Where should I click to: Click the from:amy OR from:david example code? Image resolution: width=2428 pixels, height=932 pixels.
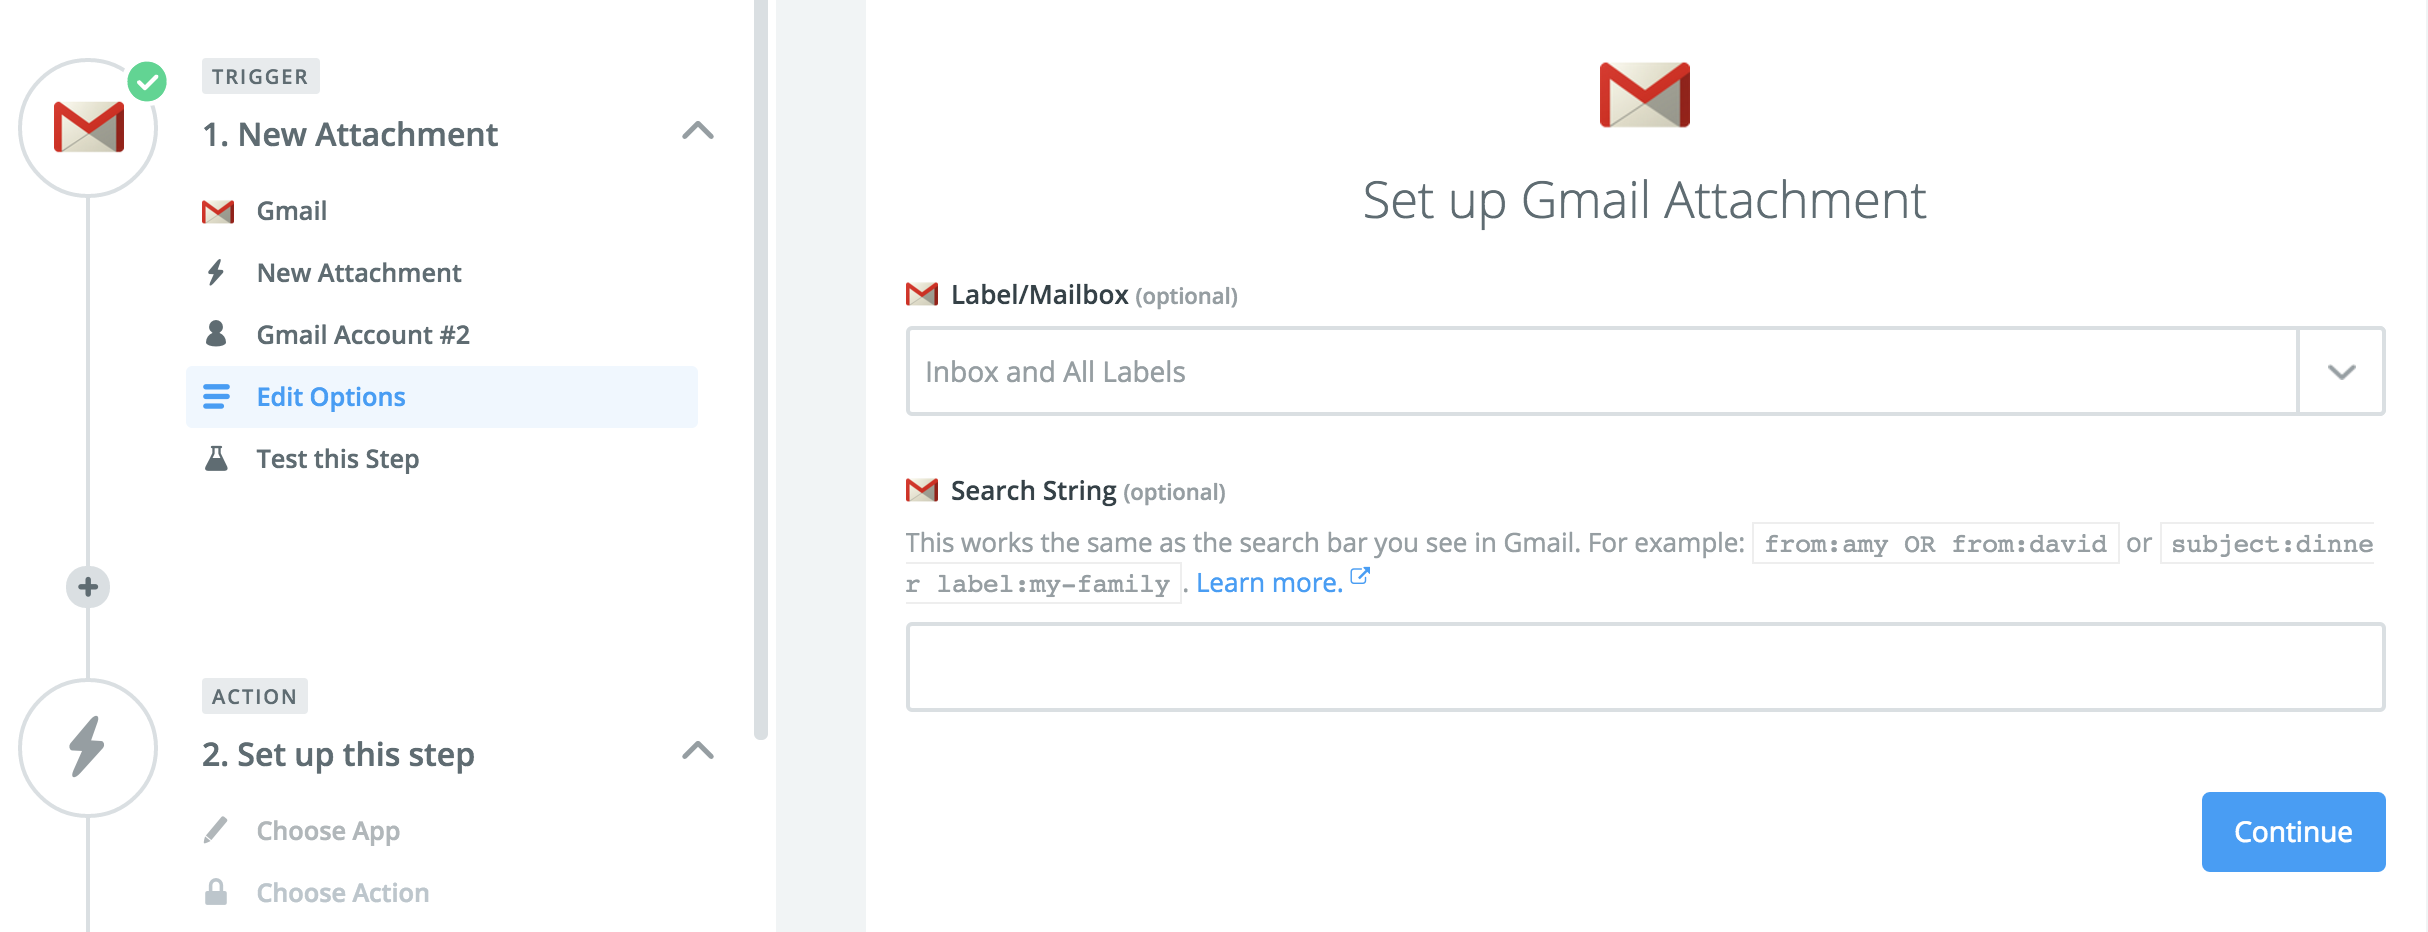click(1935, 543)
